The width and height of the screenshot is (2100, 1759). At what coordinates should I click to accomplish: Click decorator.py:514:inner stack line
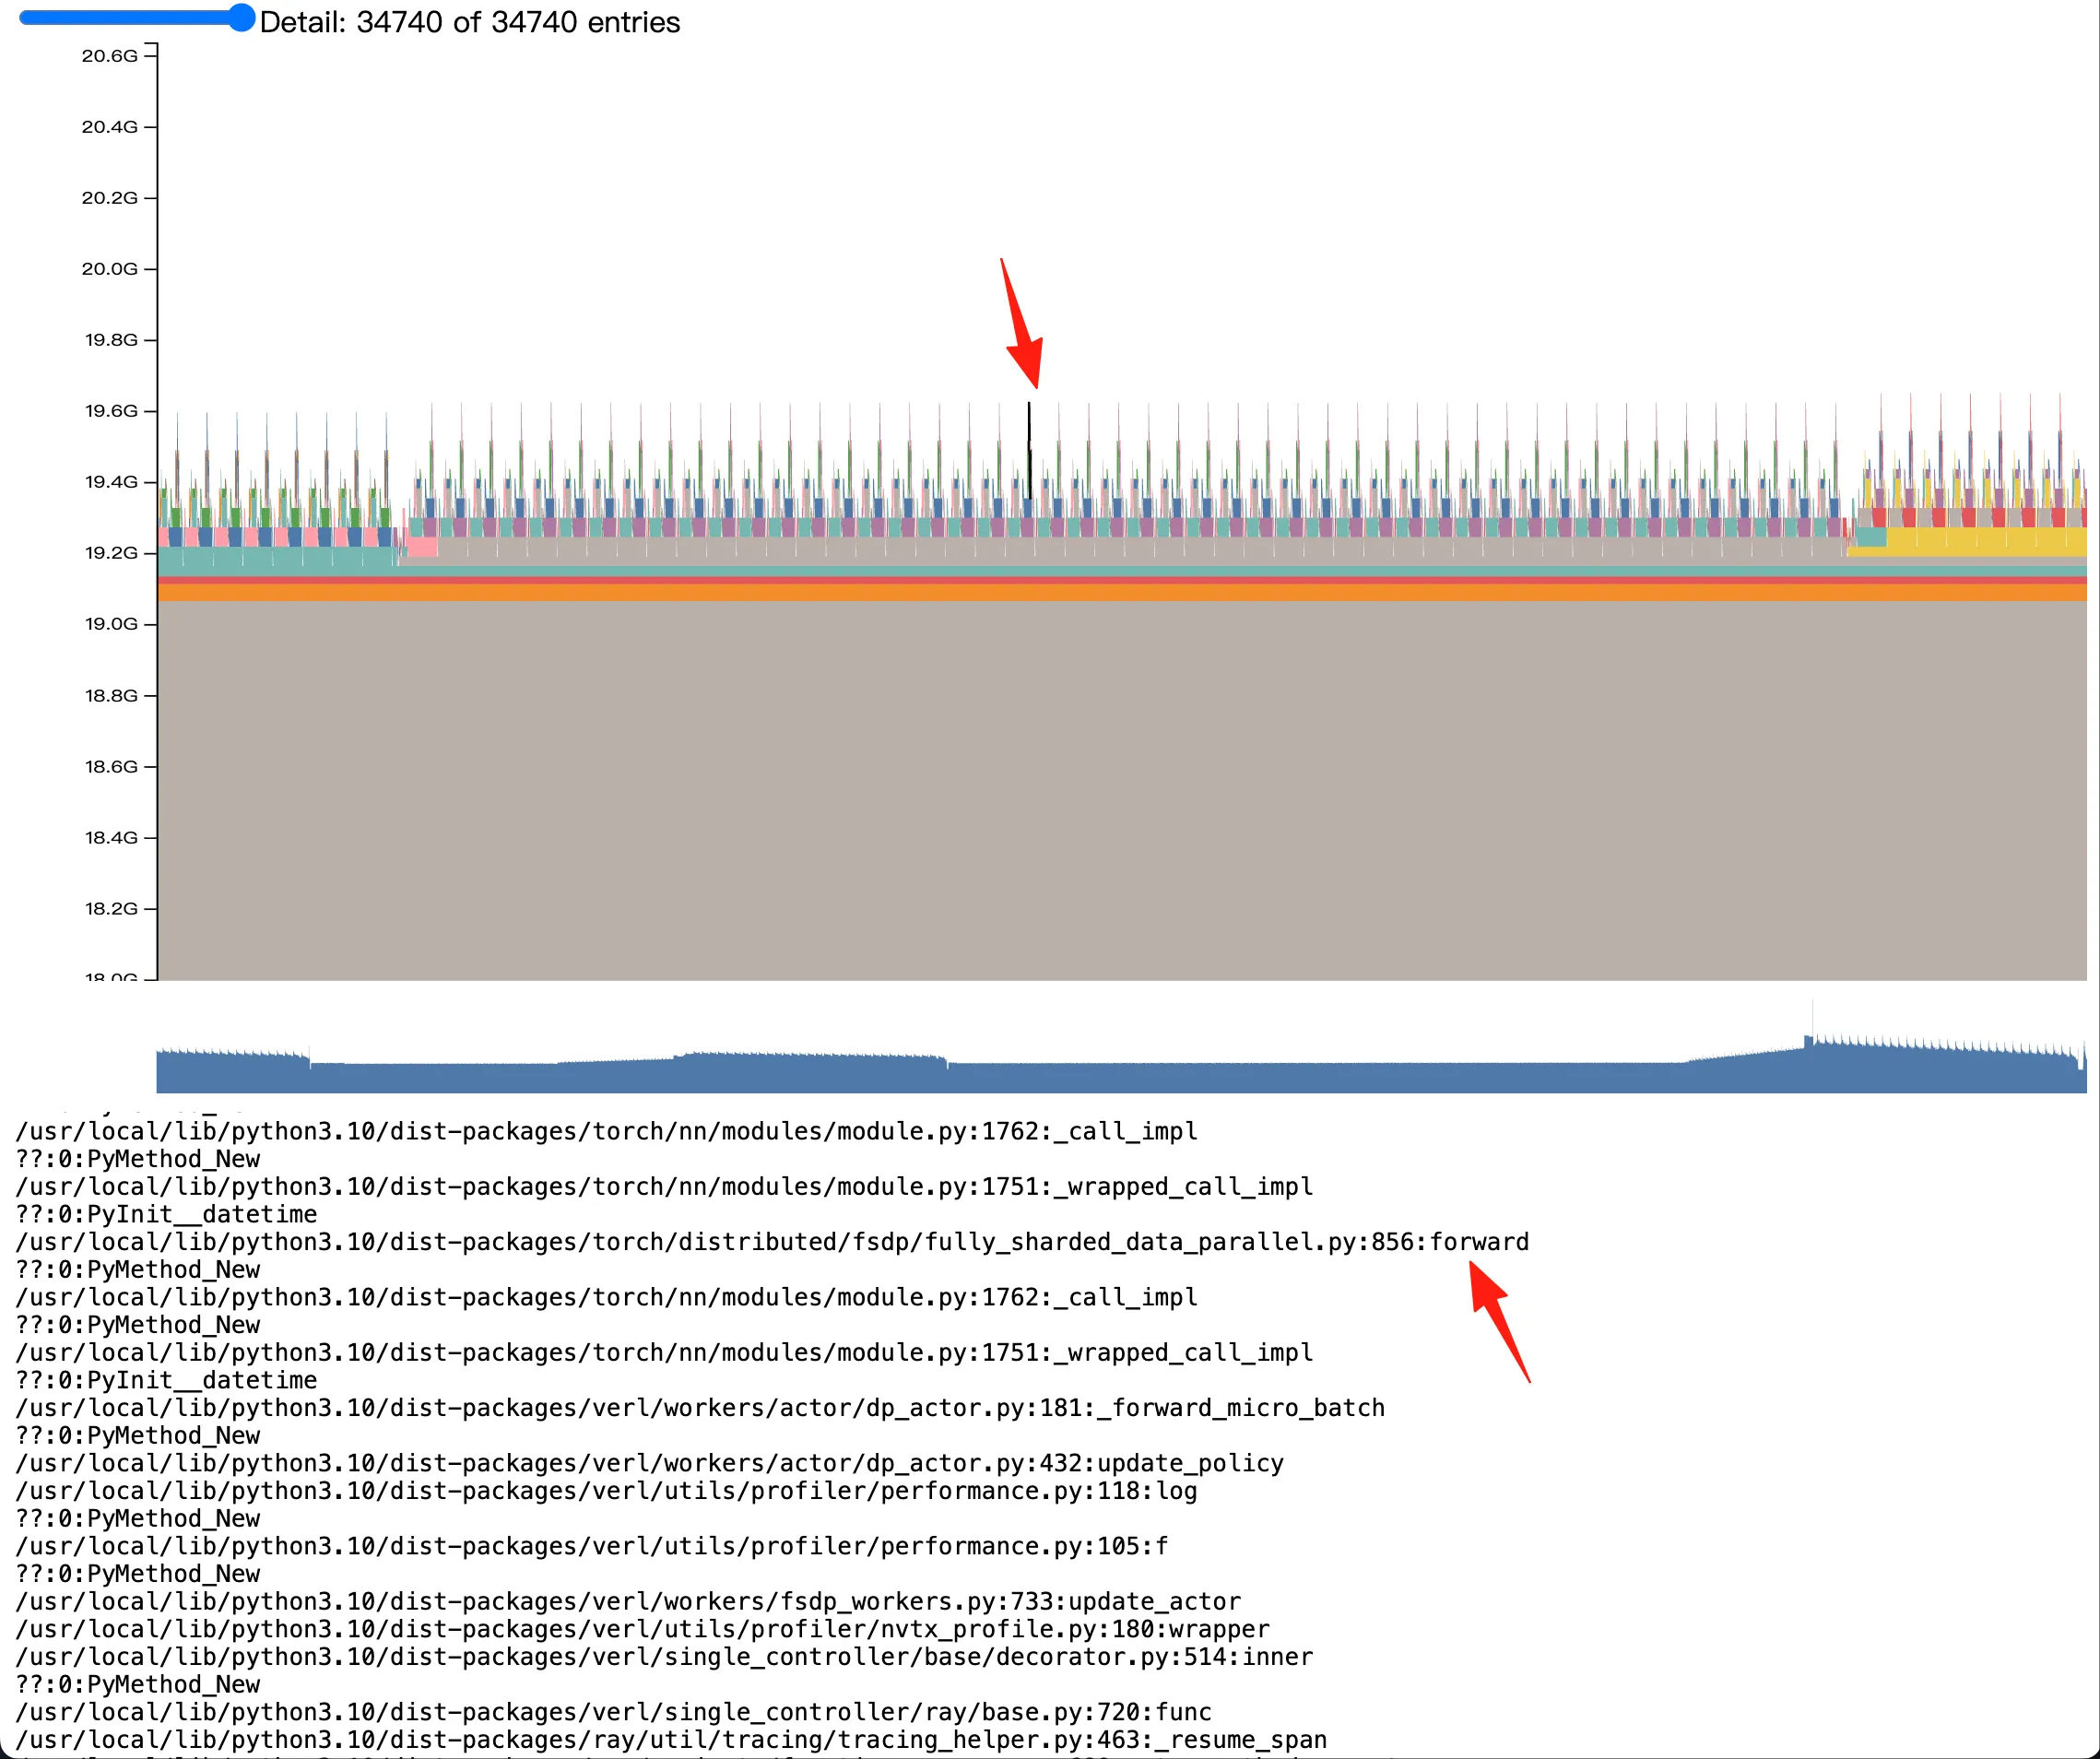(x=664, y=1657)
